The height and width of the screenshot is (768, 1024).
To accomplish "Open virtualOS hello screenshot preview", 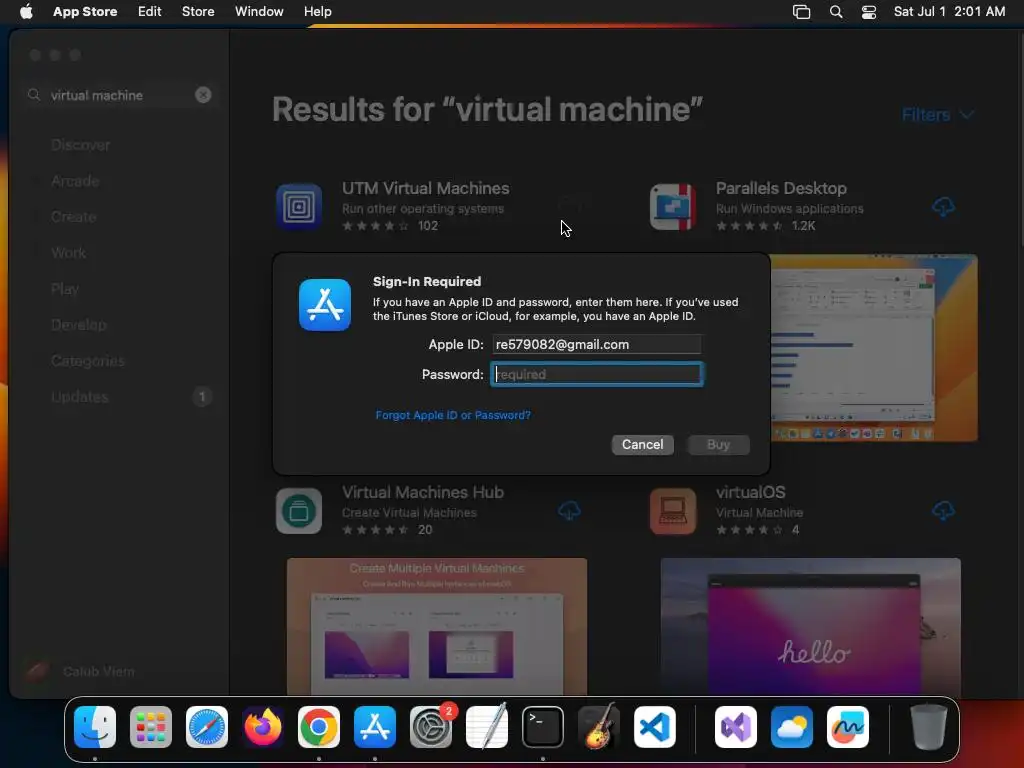I will 810,626.
